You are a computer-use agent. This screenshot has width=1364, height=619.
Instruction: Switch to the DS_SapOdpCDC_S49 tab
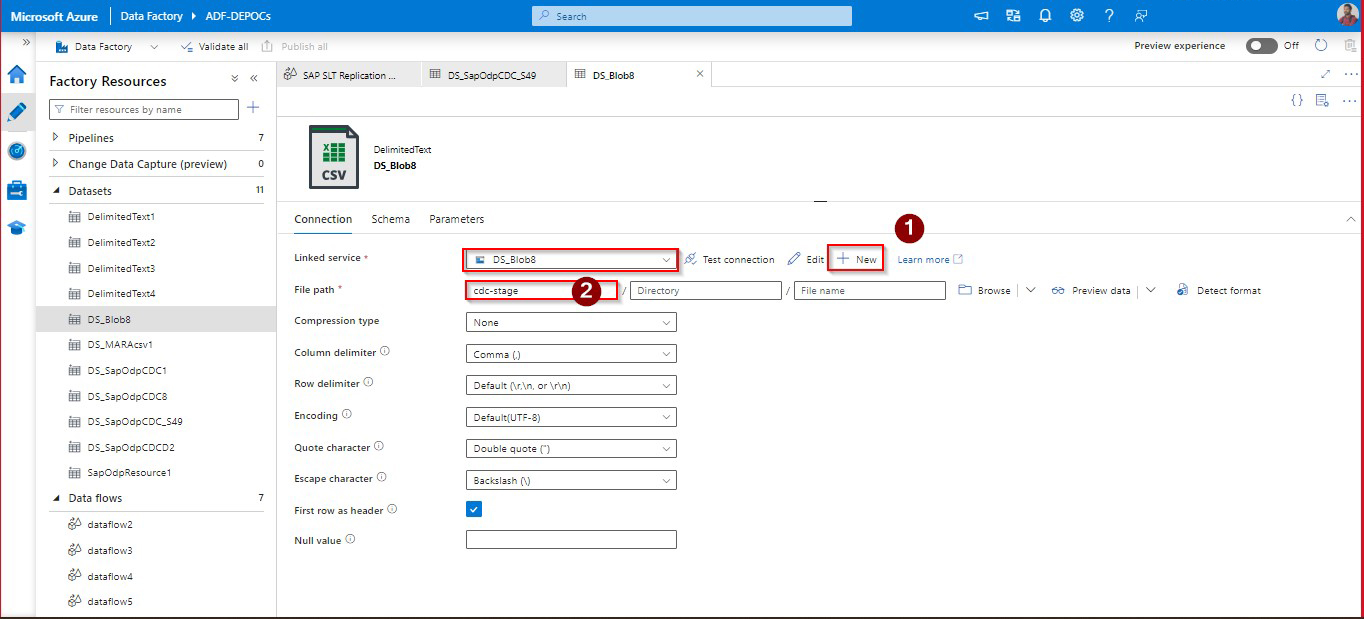(491, 75)
